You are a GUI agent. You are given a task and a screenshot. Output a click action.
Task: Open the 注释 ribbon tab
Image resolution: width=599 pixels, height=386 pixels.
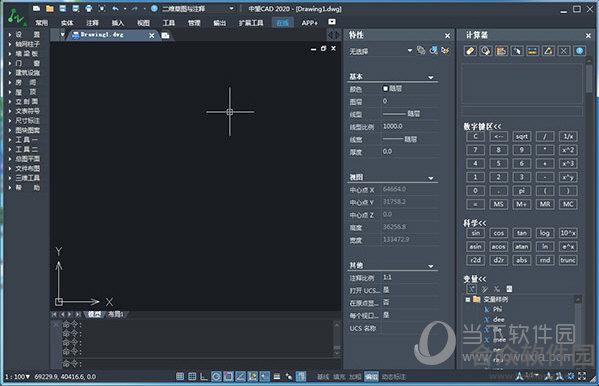[92, 23]
